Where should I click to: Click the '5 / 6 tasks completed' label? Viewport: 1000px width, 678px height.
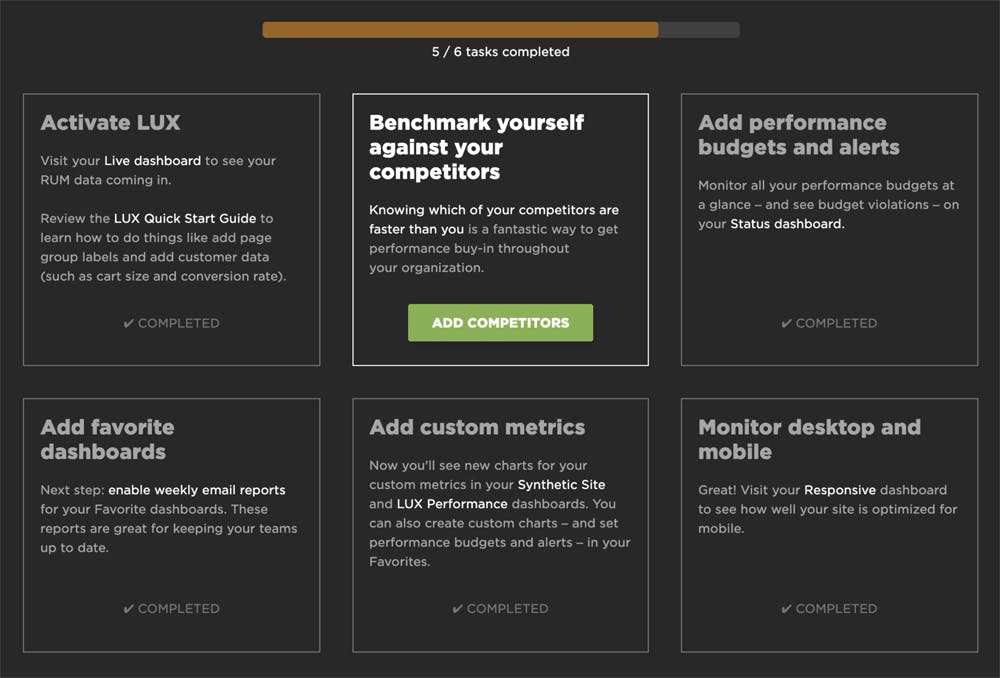pos(500,52)
